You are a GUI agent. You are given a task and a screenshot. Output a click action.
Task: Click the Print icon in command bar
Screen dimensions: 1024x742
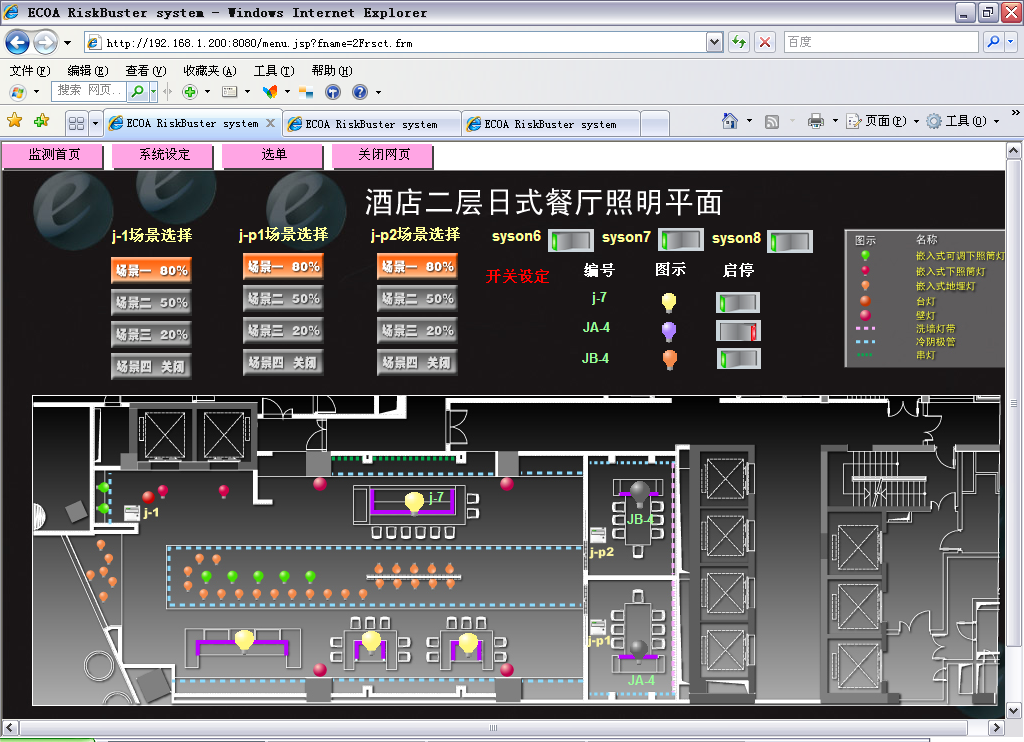[x=815, y=121]
